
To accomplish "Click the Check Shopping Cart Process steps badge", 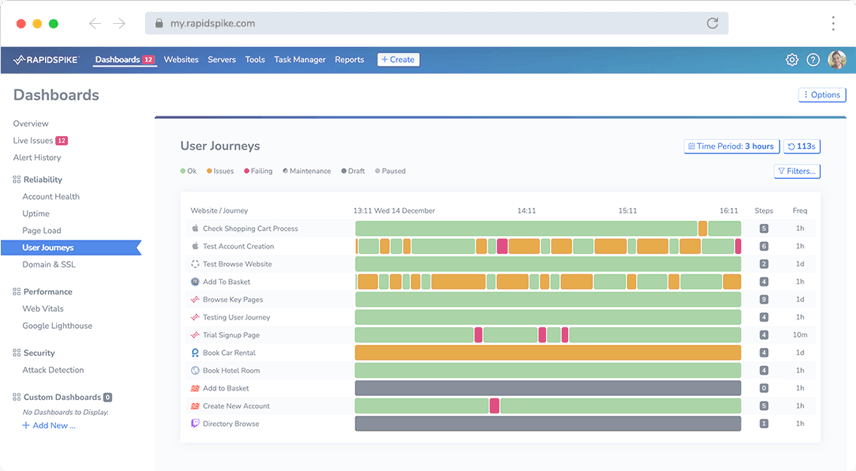I will click(x=764, y=229).
